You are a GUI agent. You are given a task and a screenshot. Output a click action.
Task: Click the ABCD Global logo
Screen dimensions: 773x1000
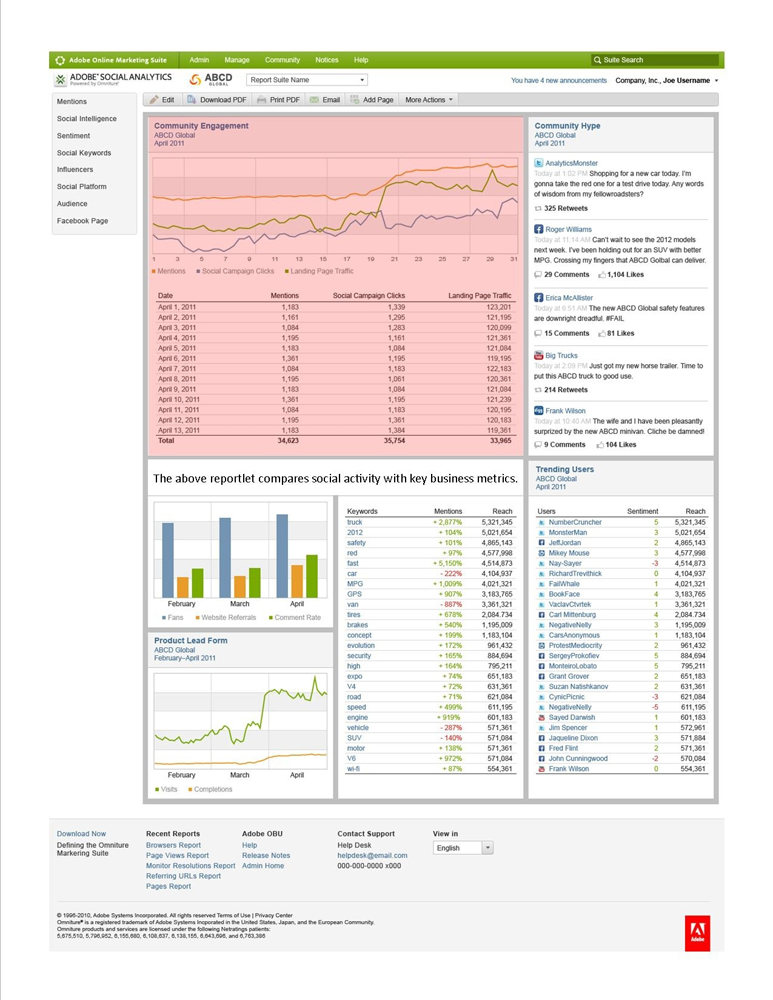click(x=210, y=79)
